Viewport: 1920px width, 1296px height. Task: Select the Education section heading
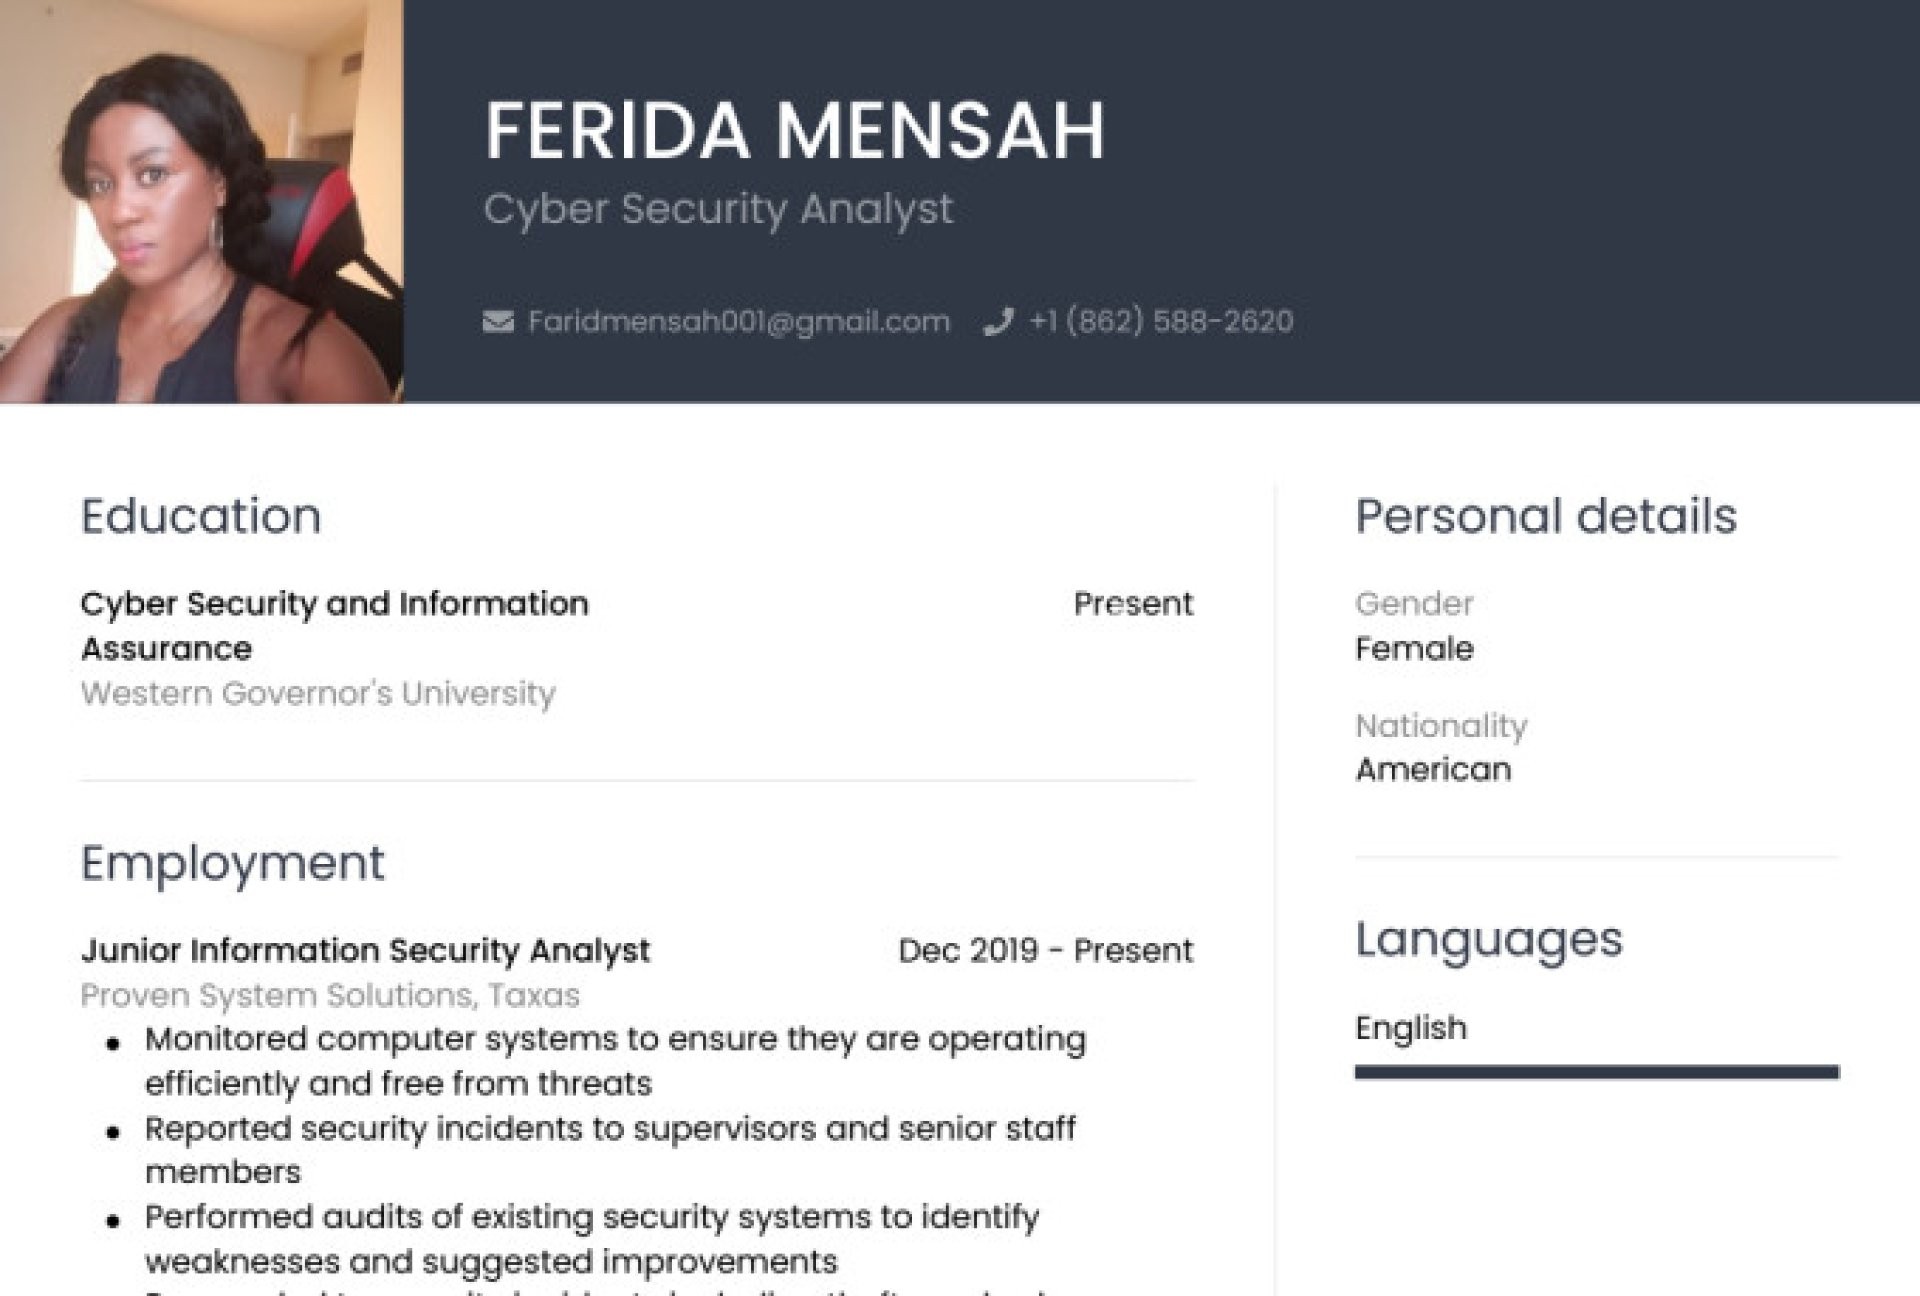[200, 516]
